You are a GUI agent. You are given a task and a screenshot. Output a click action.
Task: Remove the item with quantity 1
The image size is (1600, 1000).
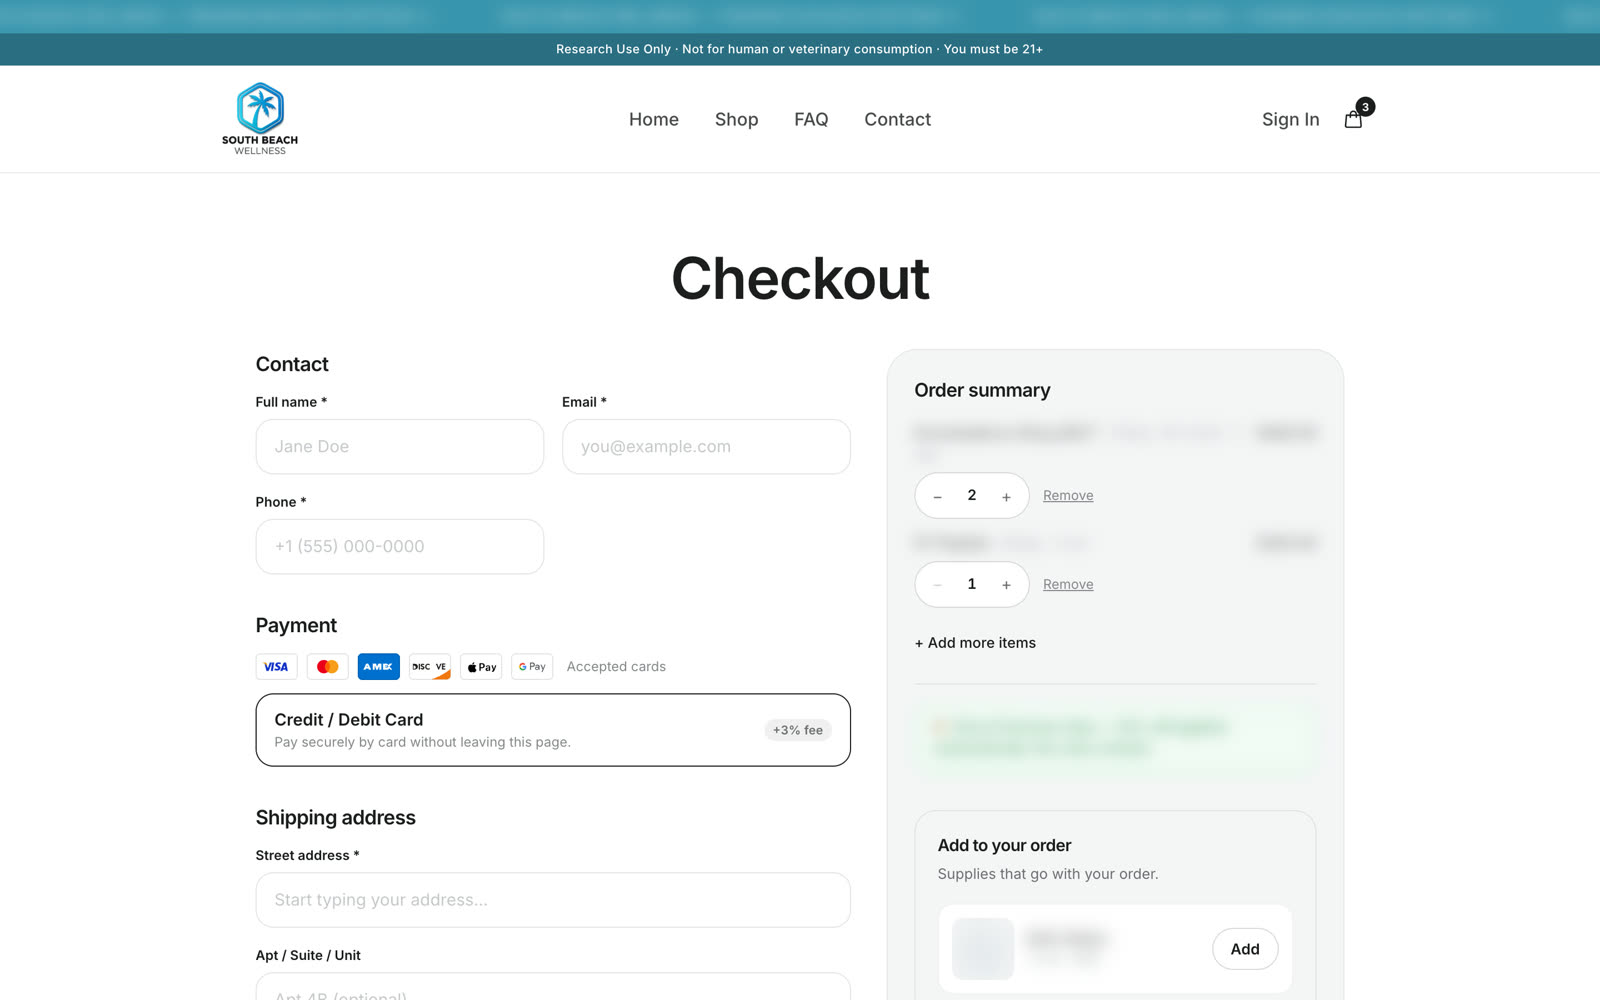pos(1068,584)
